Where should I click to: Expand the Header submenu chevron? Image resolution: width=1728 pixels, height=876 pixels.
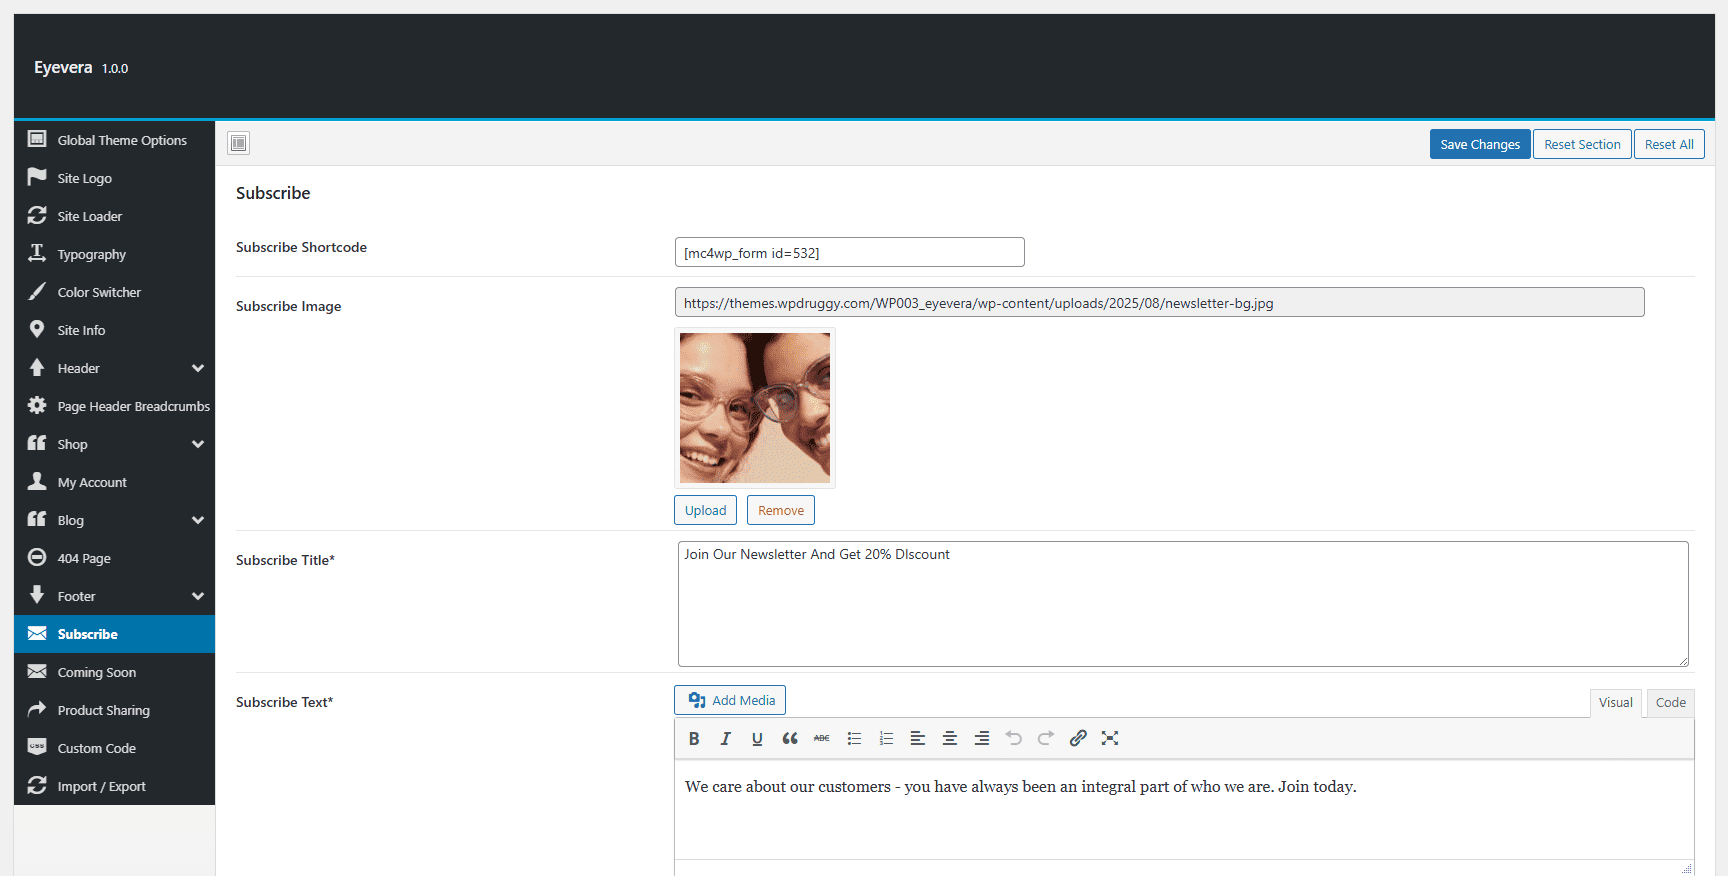198,368
